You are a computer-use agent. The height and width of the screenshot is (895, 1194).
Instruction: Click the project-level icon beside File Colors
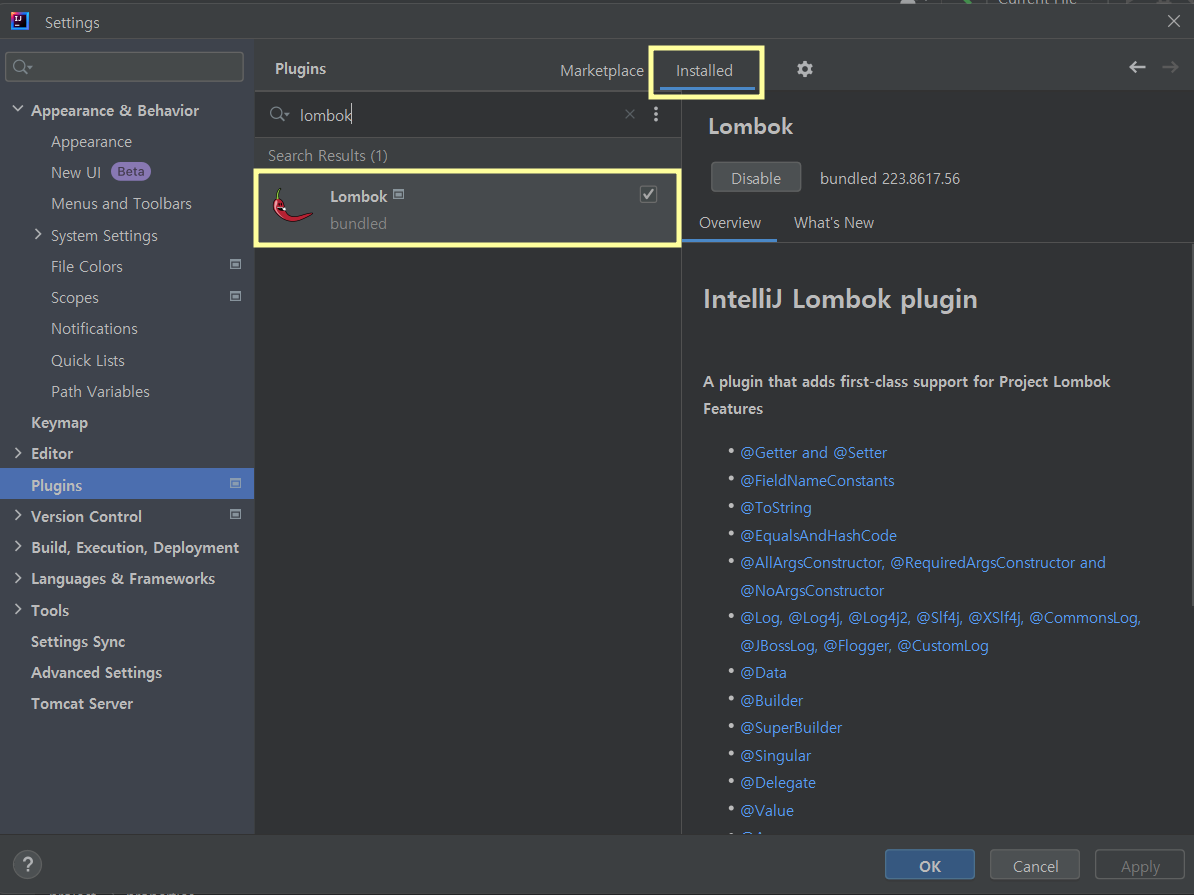(235, 264)
